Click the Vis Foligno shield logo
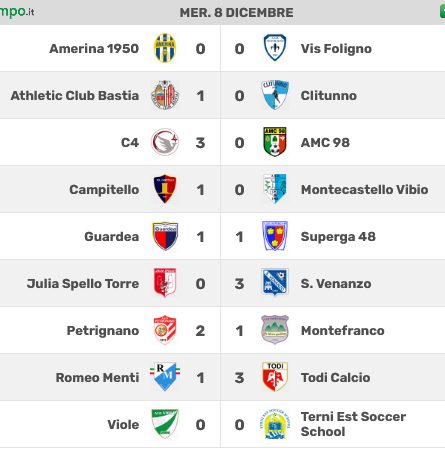445x454 pixels. pos(275,48)
